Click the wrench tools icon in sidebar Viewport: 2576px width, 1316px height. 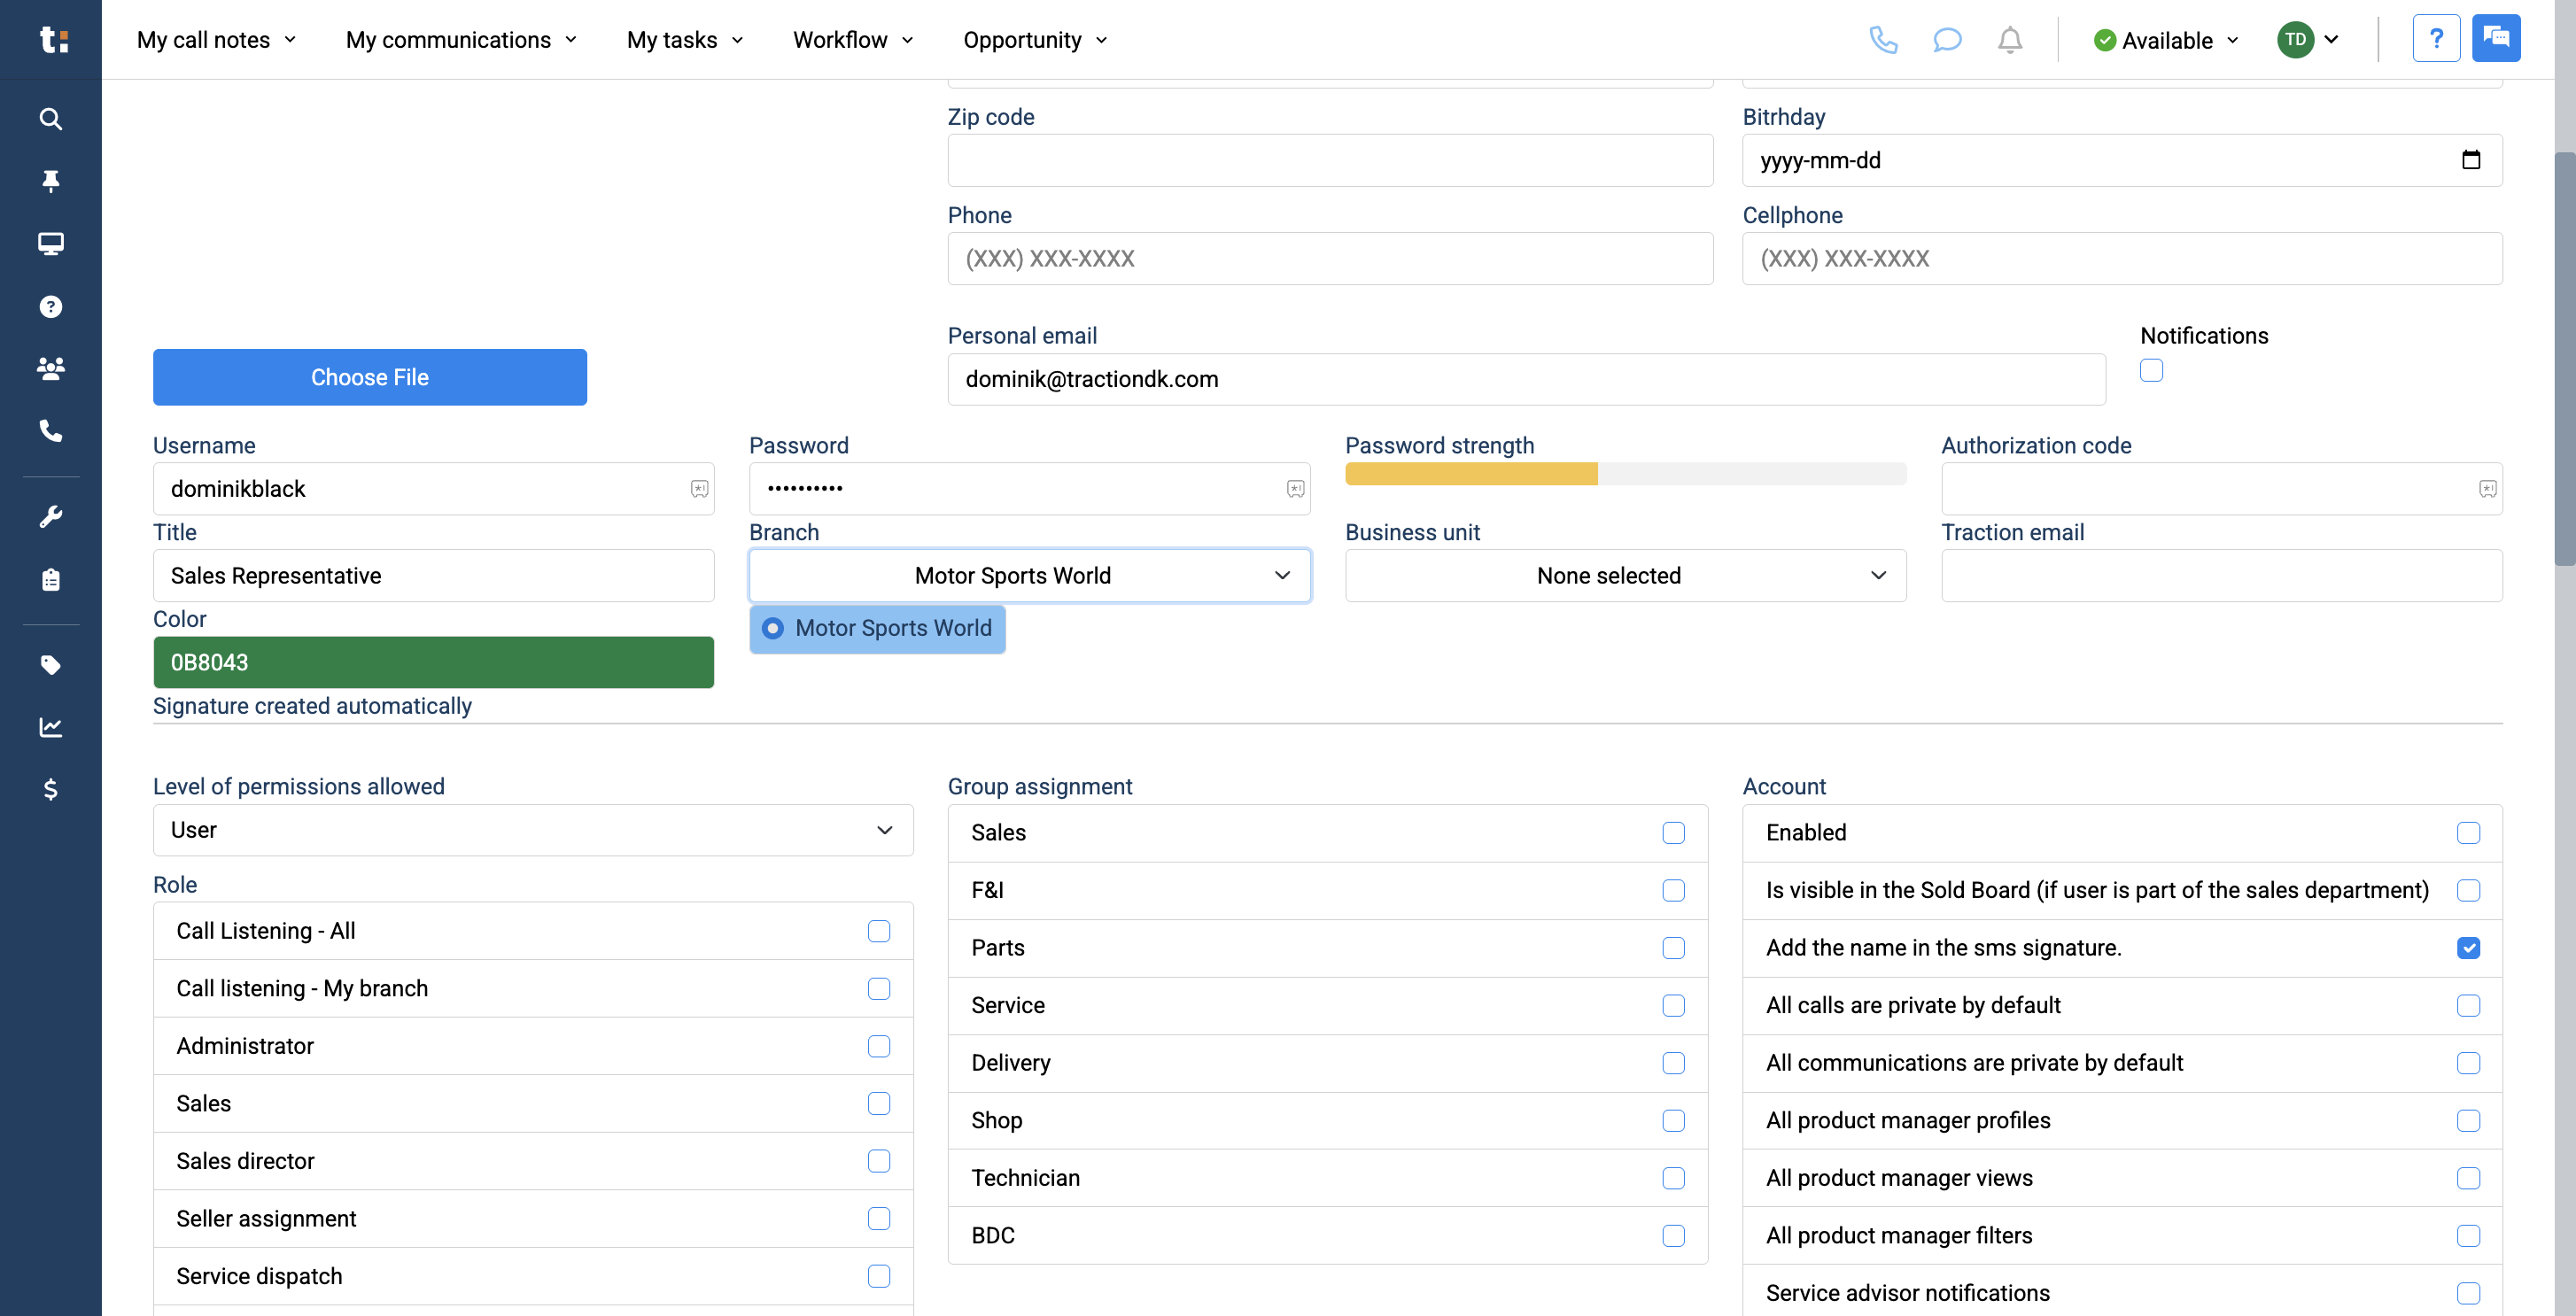[50, 517]
